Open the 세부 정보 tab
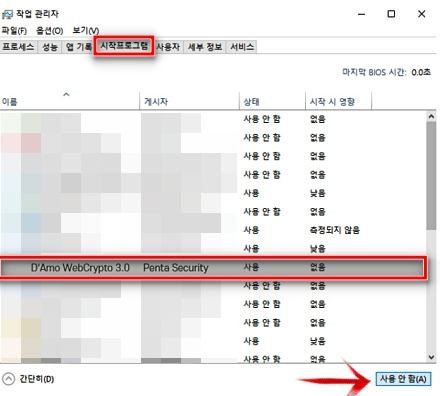This screenshot has width=440, height=396. [205, 47]
